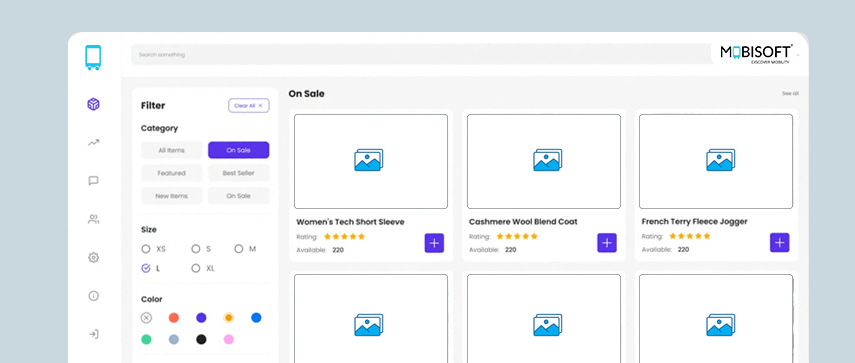Choose the gray-blue color swatch
This screenshot has width=855, height=363.
(x=174, y=340)
